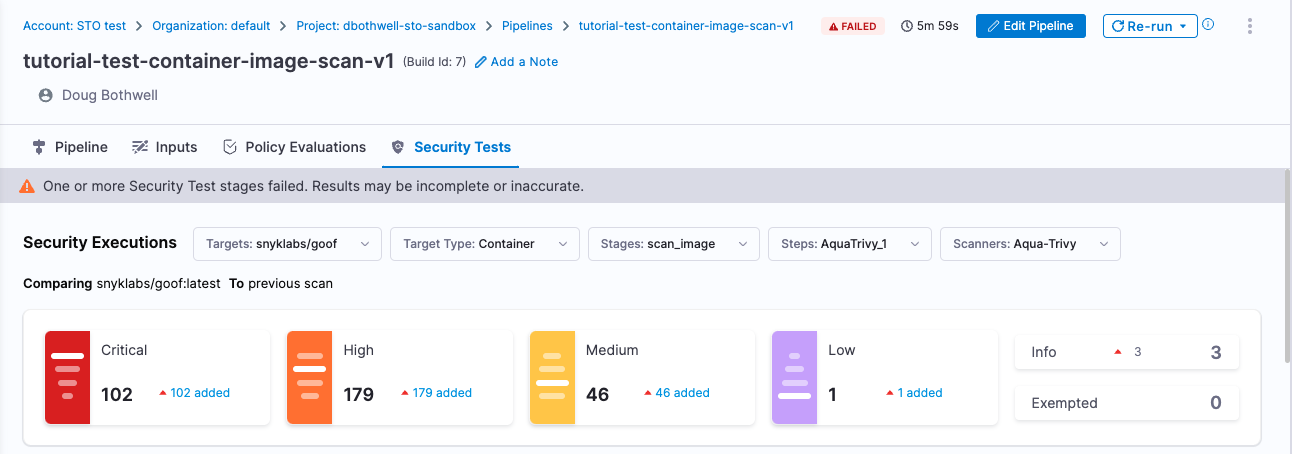
Task: Expand the Targets snyklabs/goof dropdown
Action: (287, 244)
